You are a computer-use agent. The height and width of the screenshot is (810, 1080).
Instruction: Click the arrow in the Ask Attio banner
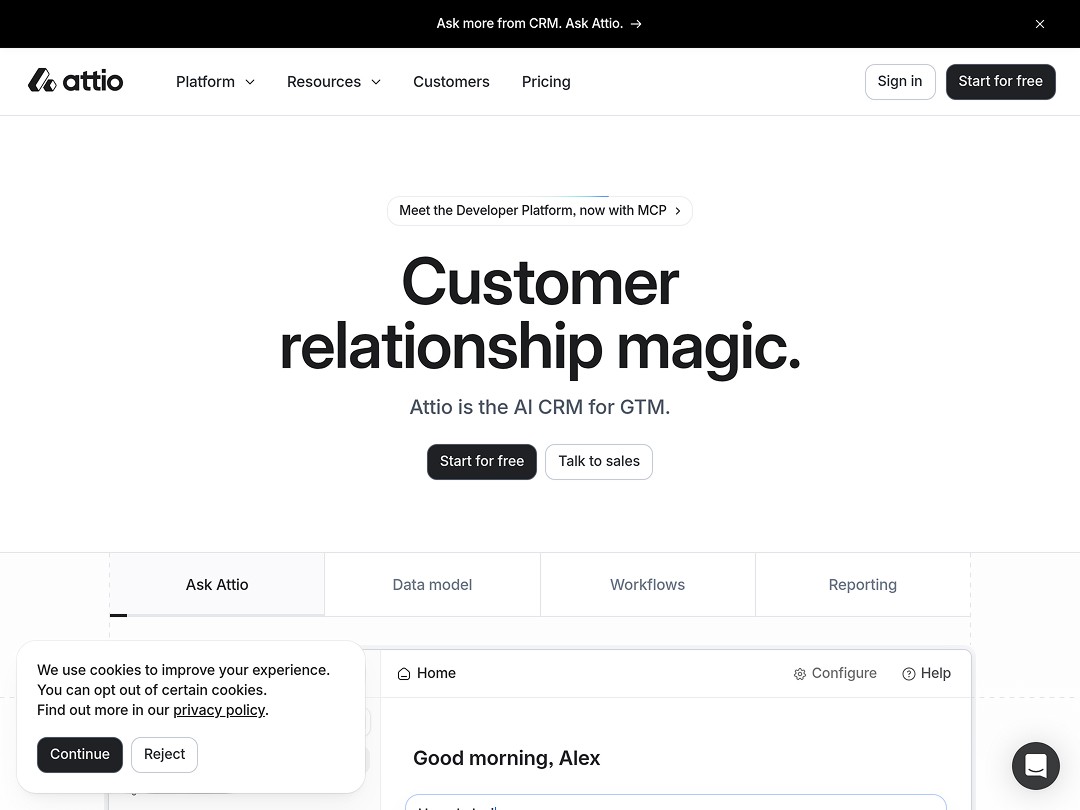point(637,23)
